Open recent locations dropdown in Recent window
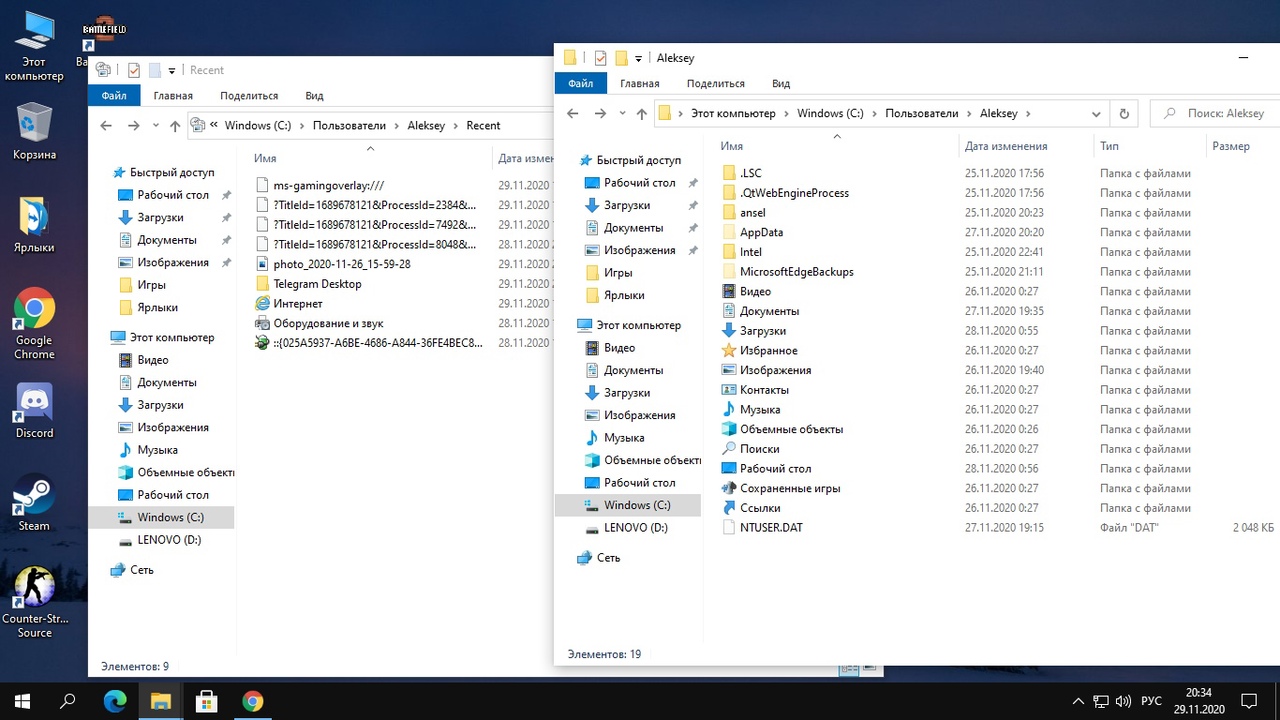This screenshot has height=720, width=1280. 155,125
